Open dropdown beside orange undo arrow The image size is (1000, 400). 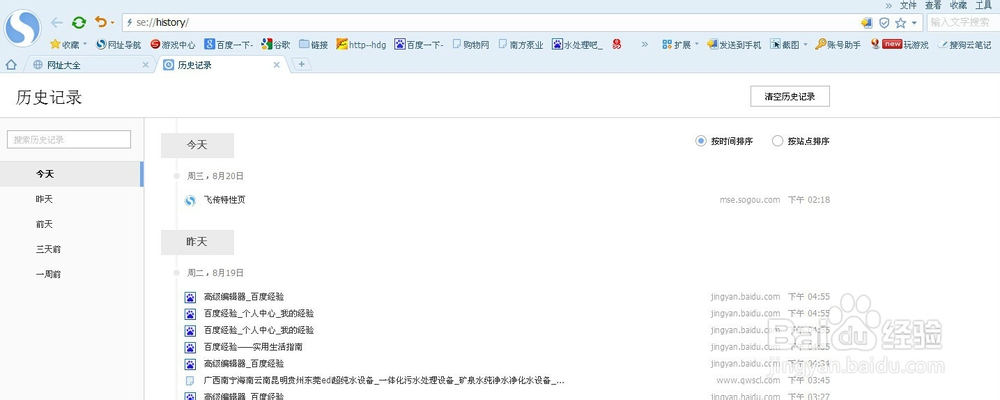click(113, 23)
